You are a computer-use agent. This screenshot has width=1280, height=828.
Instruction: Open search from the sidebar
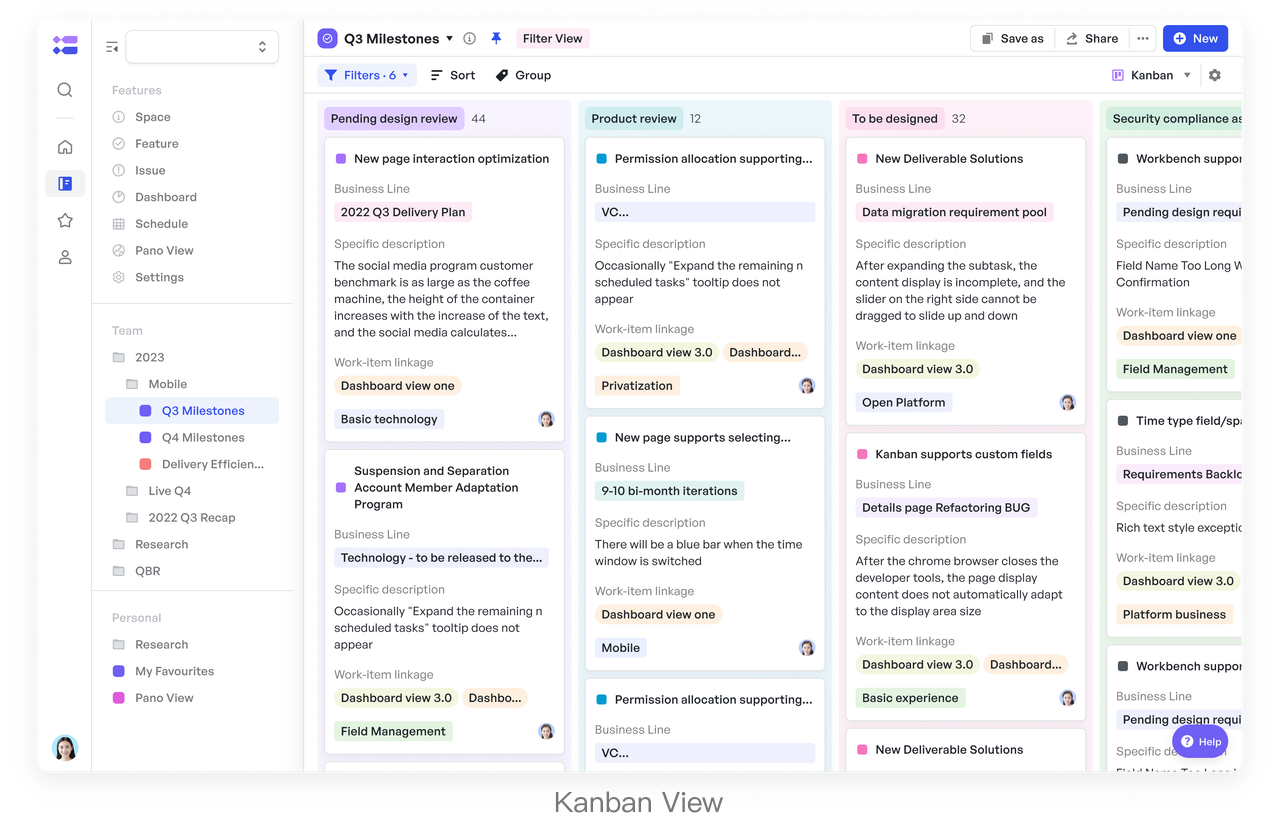[64, 89]
